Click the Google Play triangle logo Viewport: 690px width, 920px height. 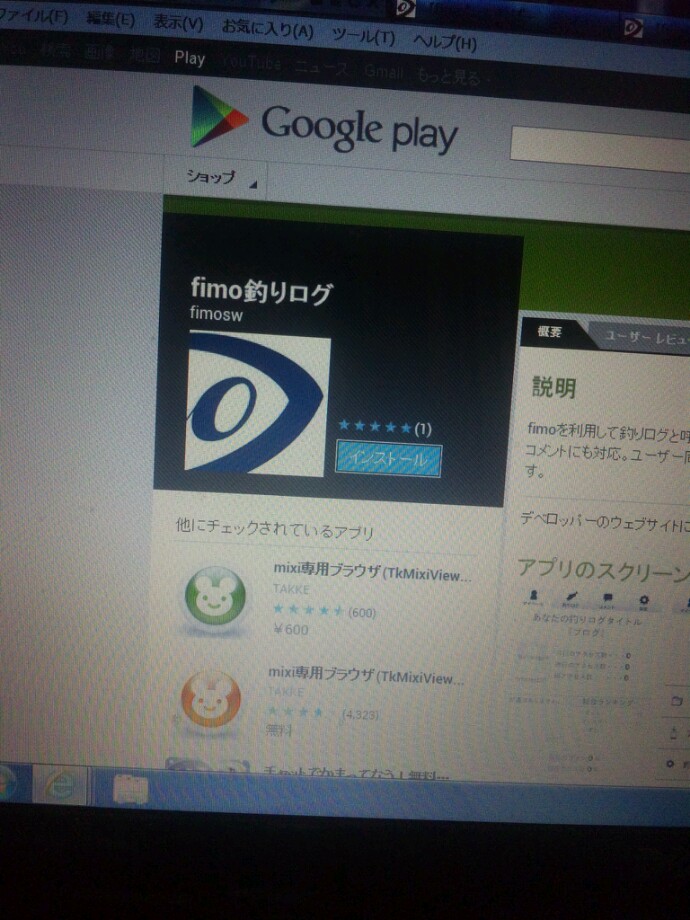point(217,116)
